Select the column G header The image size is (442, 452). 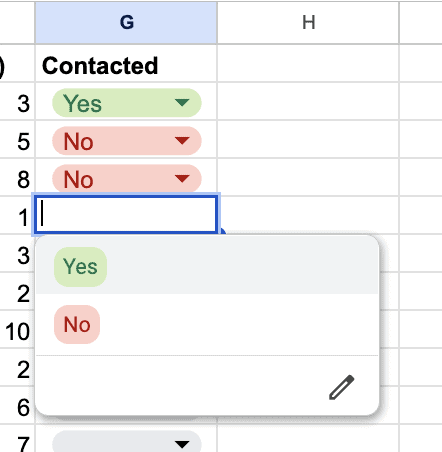click(x=126, y=23)
